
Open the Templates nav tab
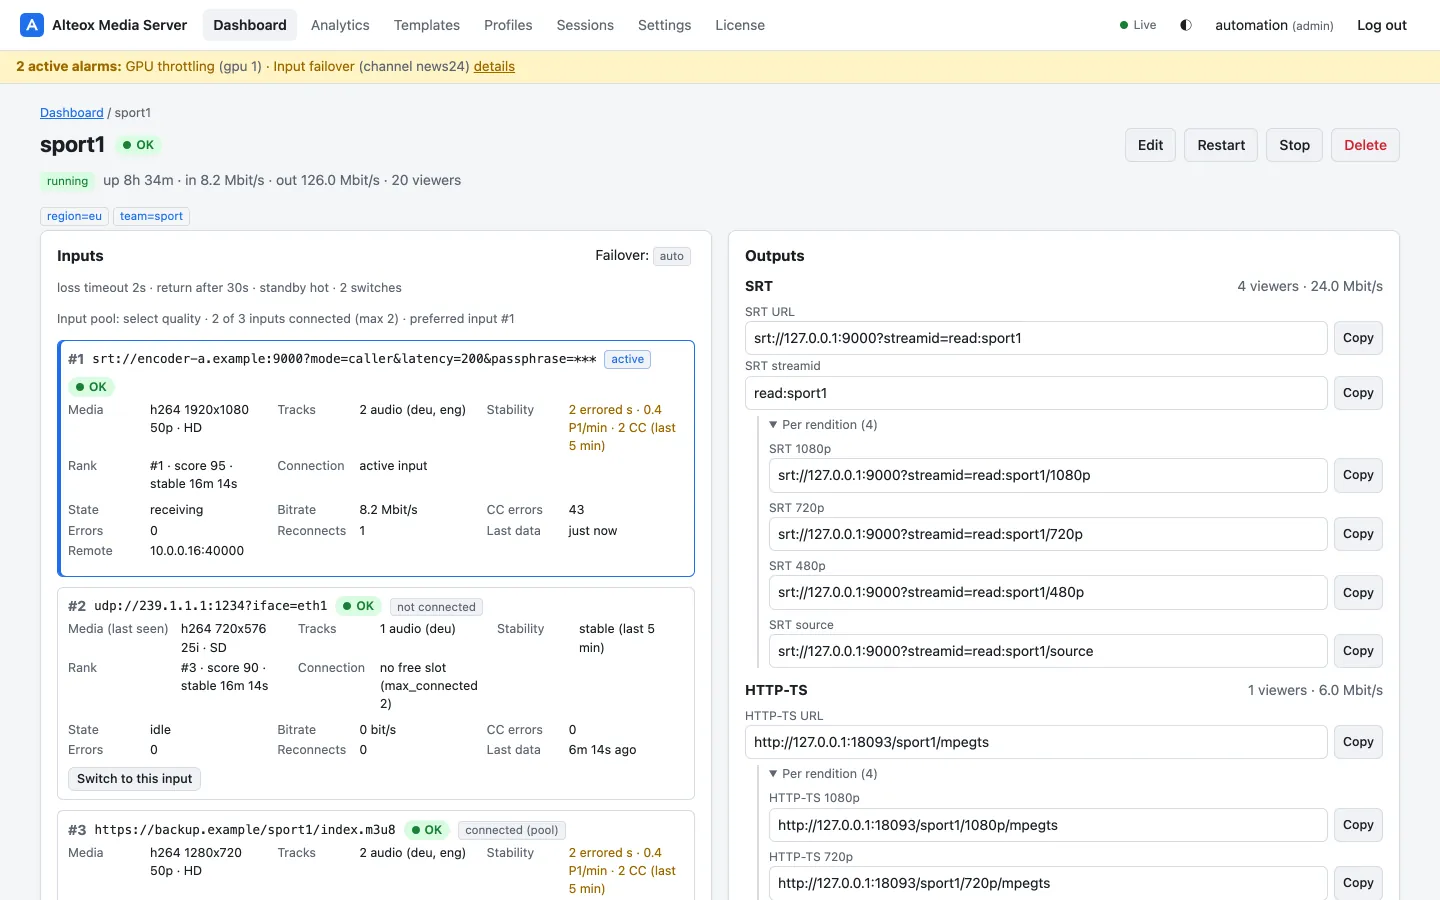(x=427, y=25)
